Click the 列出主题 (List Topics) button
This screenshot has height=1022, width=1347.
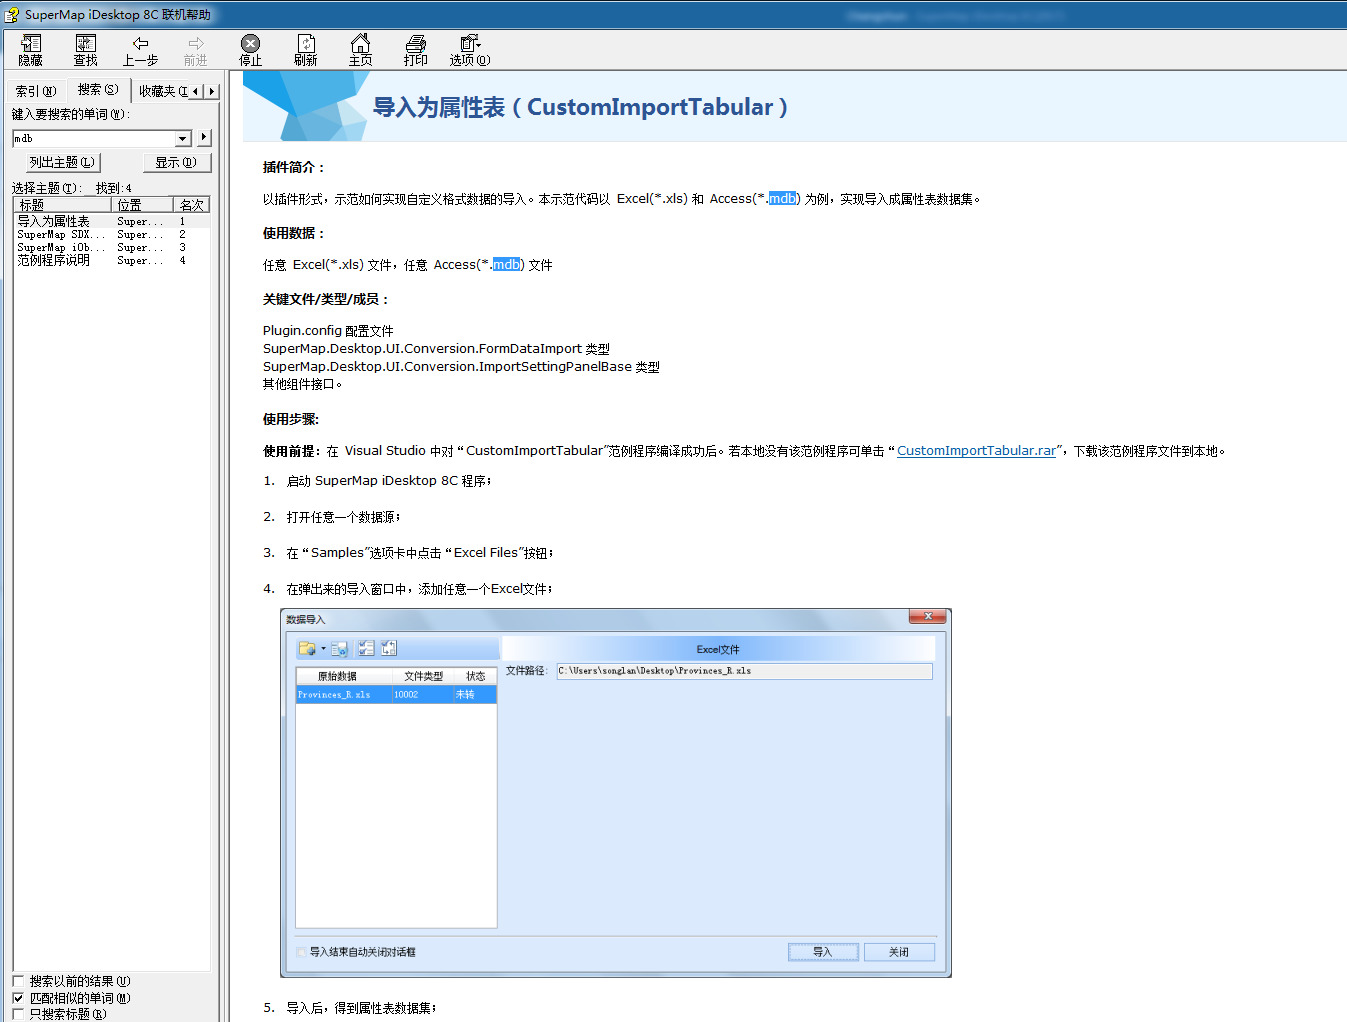click(x=62, y=162)
